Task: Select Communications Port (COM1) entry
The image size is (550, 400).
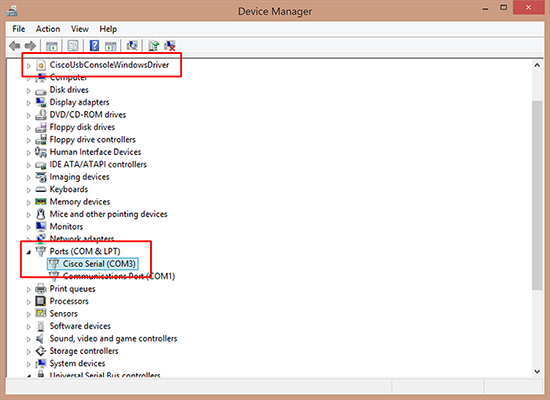Action: point(119,276)
